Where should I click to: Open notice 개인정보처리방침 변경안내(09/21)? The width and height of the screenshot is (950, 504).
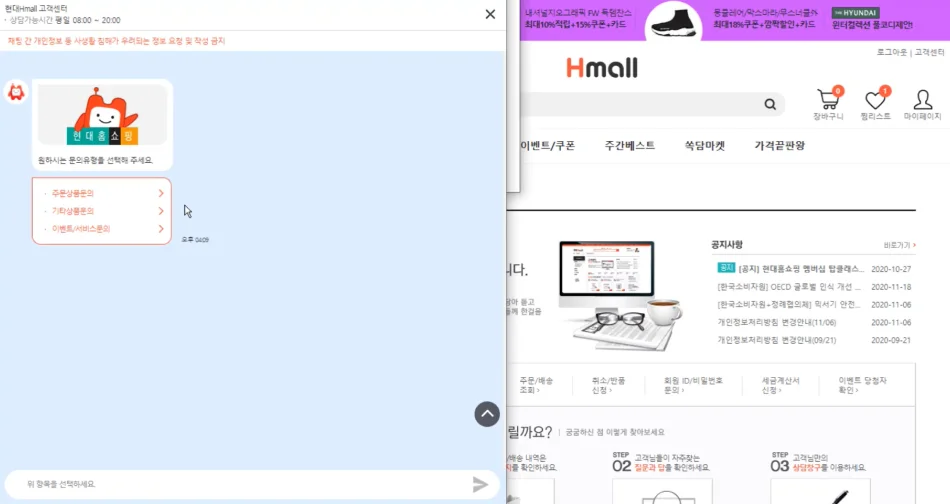pyautogui.click(x=777, y=340)
